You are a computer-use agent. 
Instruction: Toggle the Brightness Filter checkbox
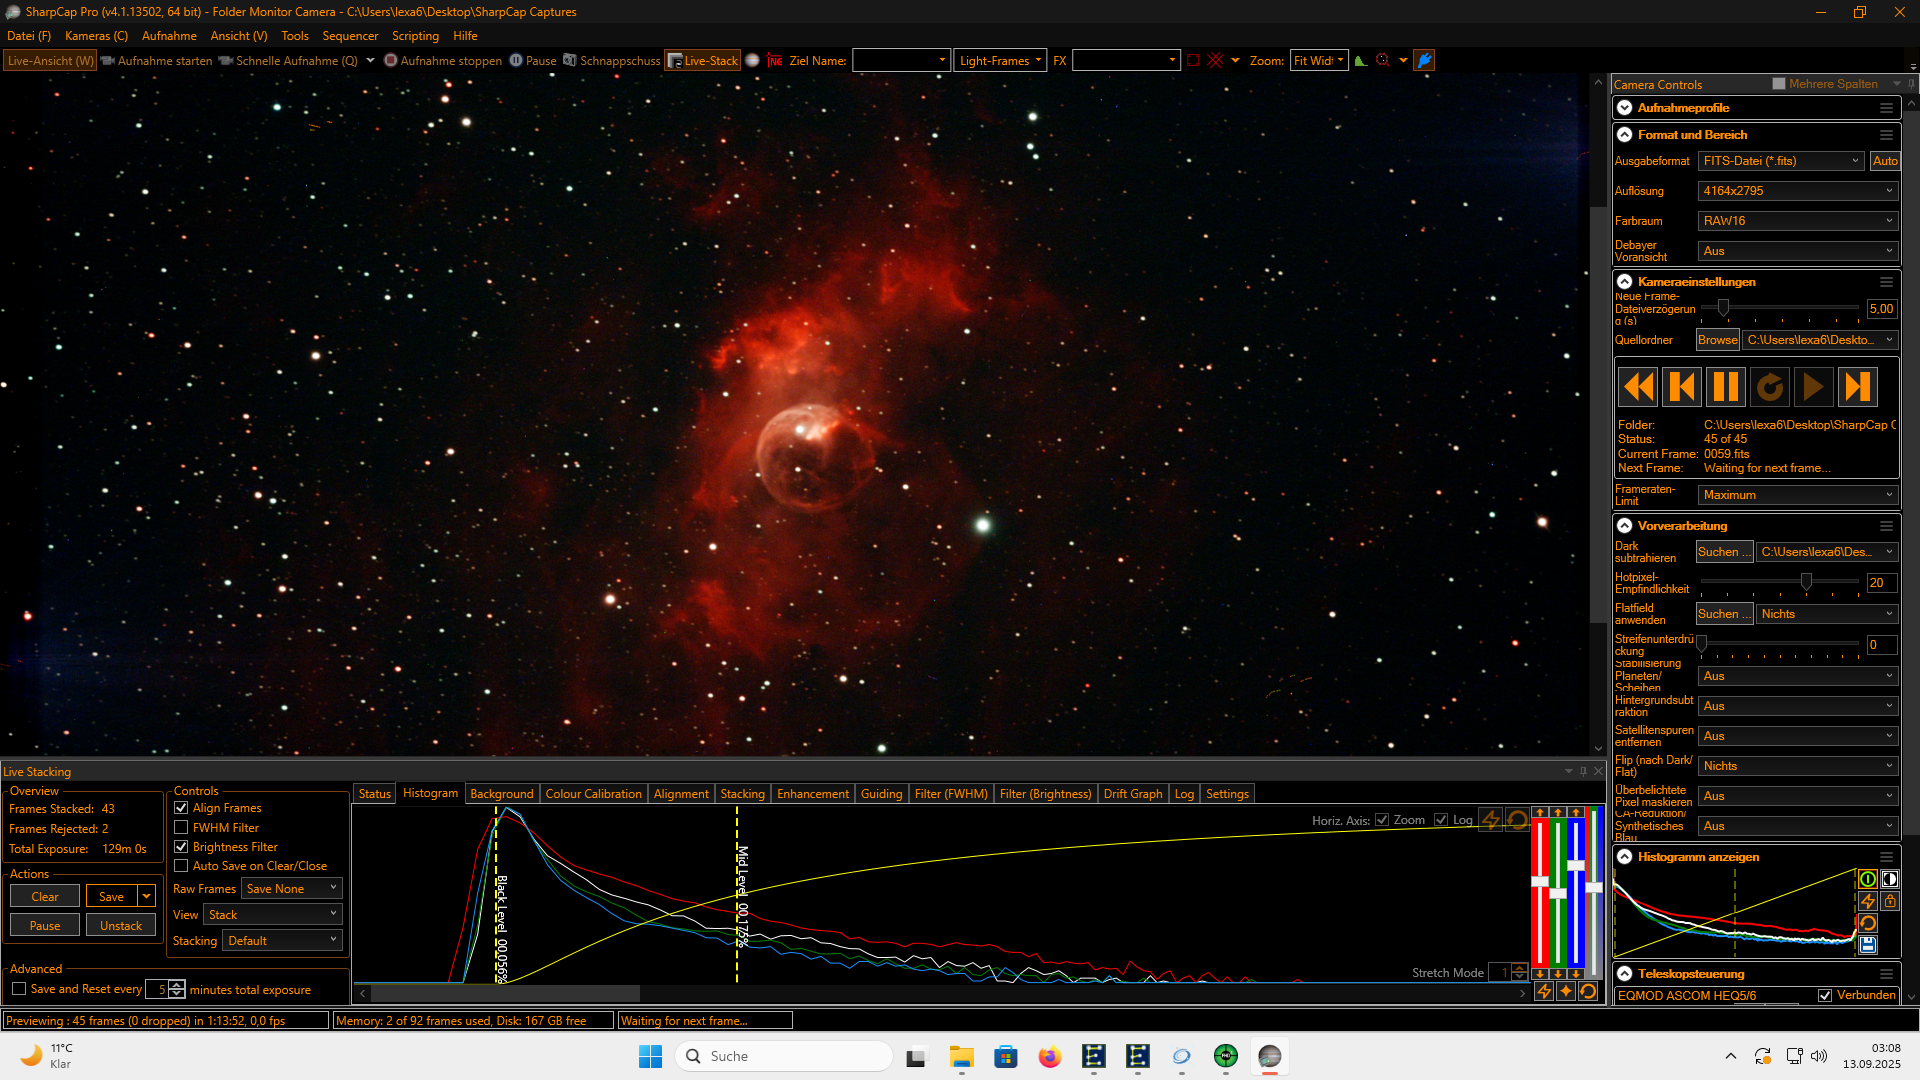(x=181, y=847)
